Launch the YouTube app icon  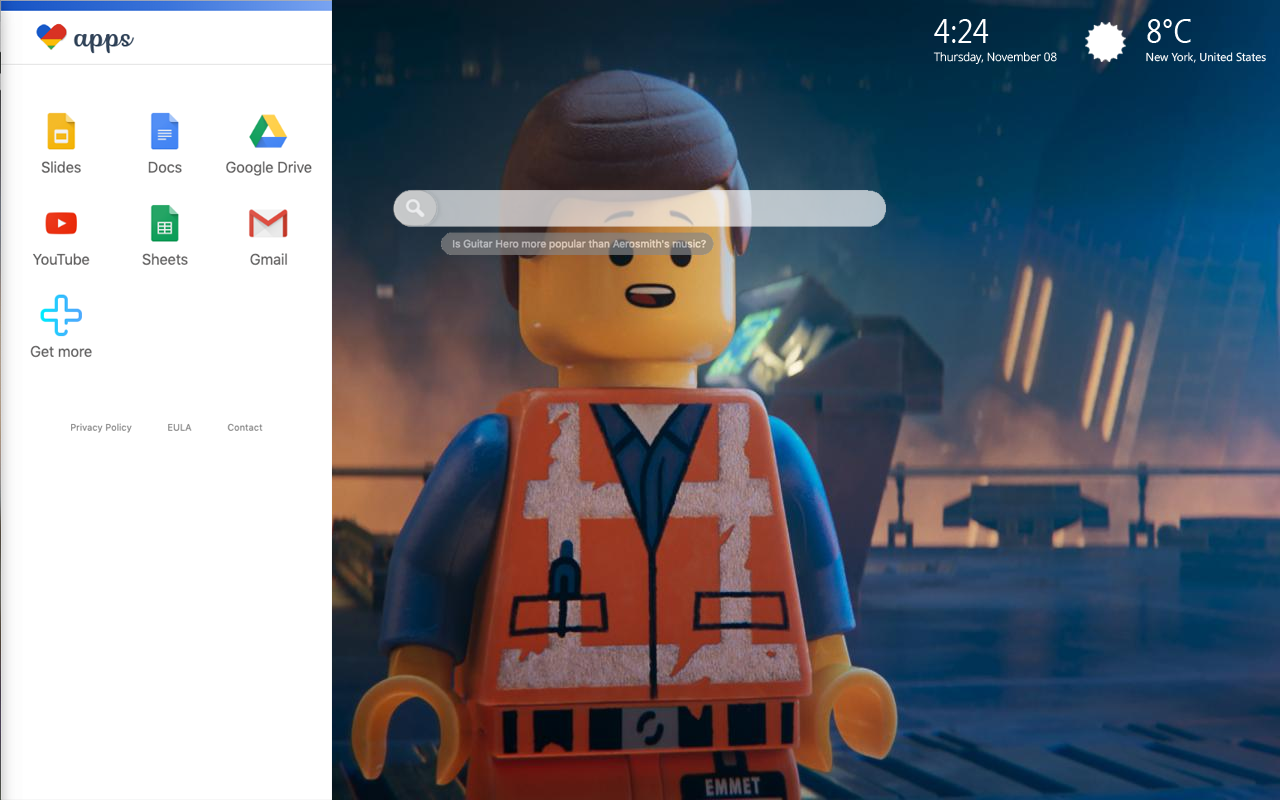[x=61, y=223]
